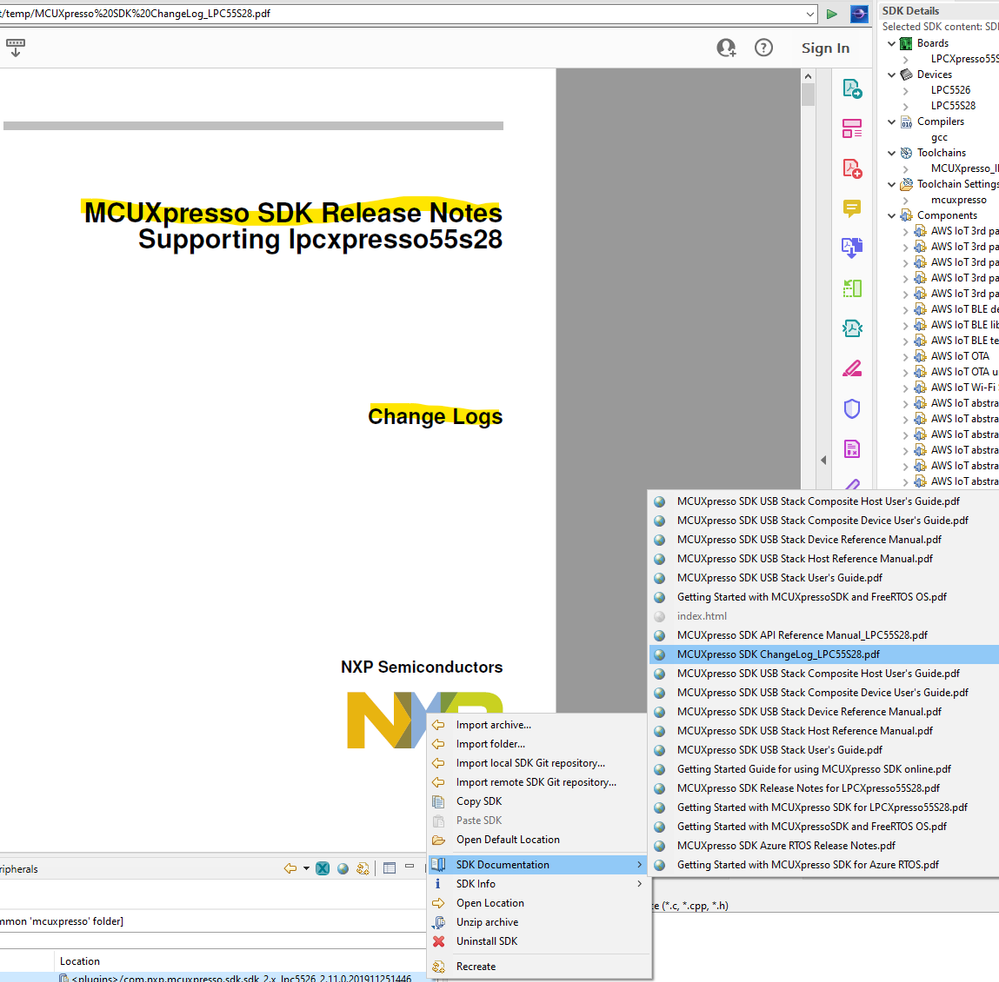Click the PDF scrollbar up arrow
999x982 pixels.
(x=808, y=76)
